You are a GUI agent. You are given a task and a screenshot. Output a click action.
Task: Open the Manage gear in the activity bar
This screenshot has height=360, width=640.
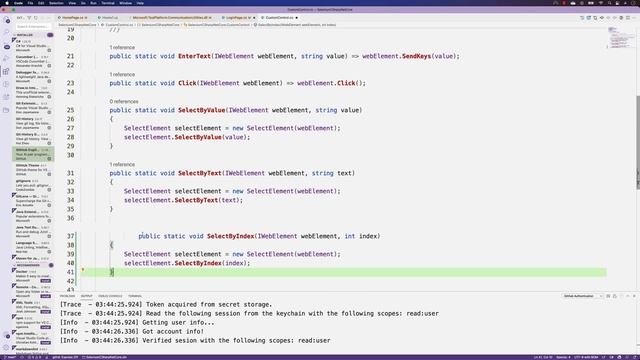(x=7, y=348)
